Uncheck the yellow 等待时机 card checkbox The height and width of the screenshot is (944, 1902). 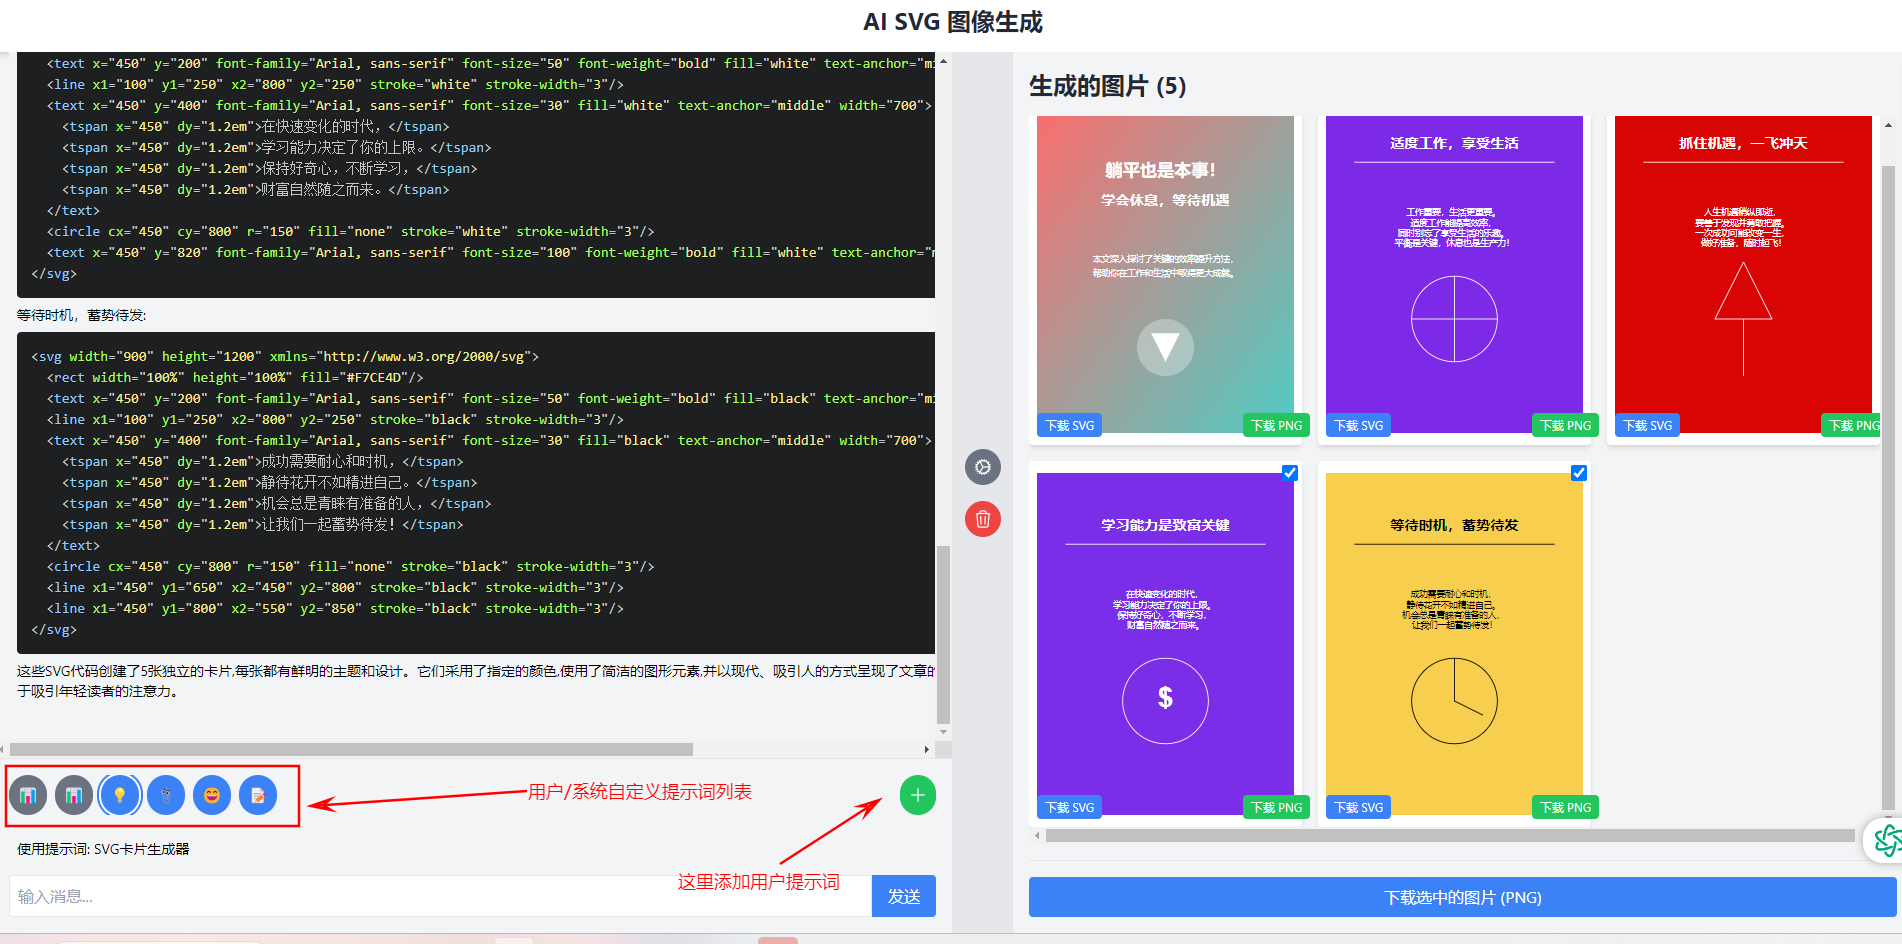(x=1579, y=473)
